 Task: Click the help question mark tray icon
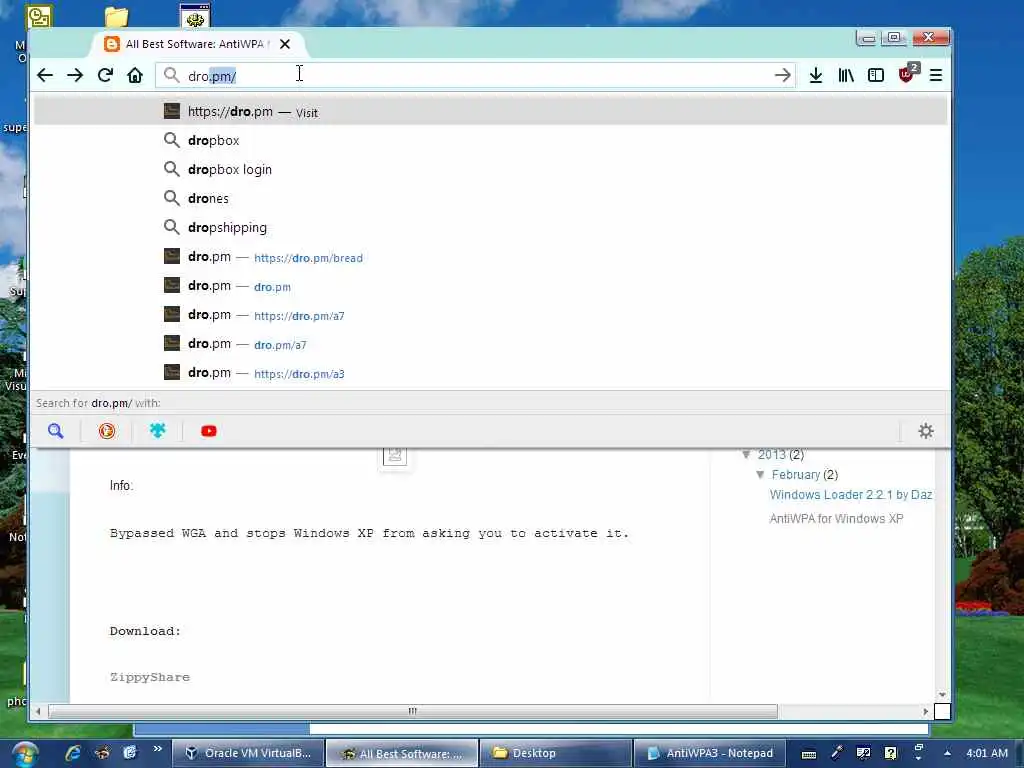(x=891, y=753)
